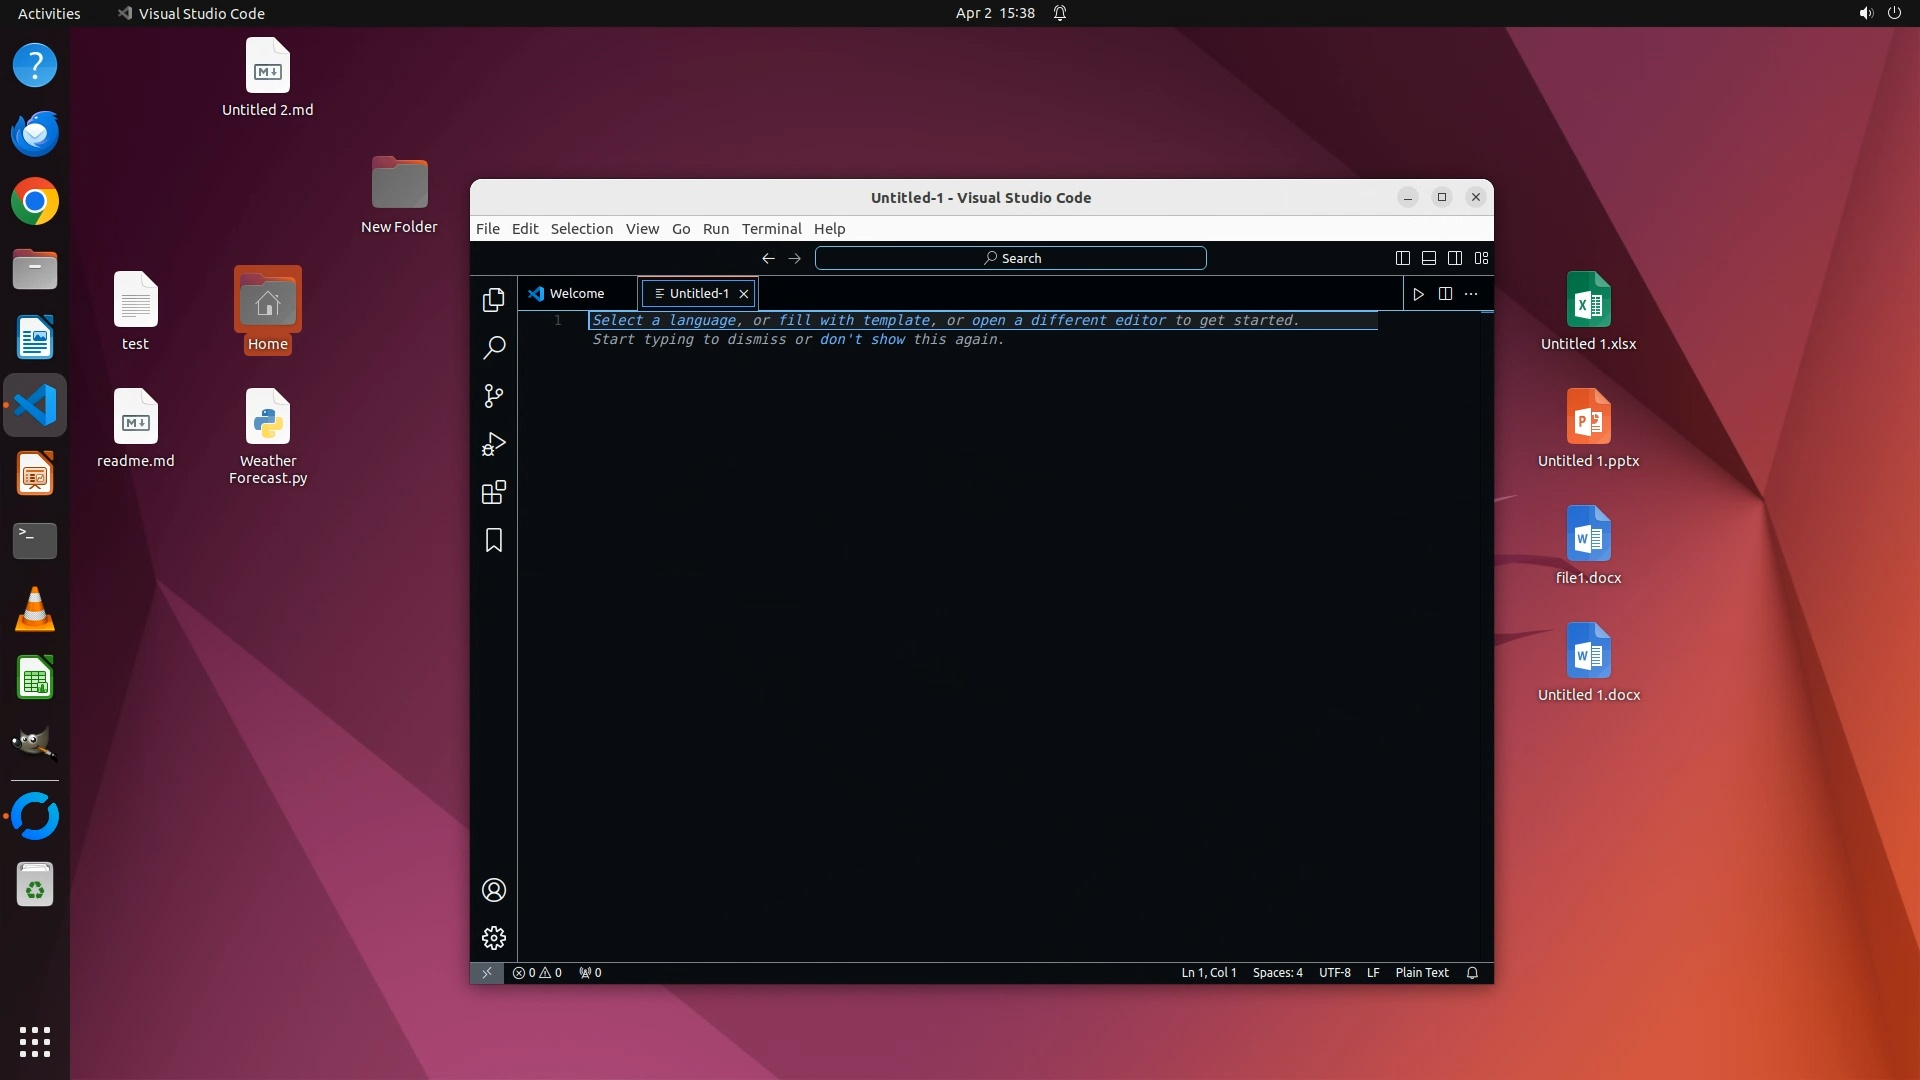Open the Run and Debug view
Screen dimensions: 1920x1080
tap(494, 444)
